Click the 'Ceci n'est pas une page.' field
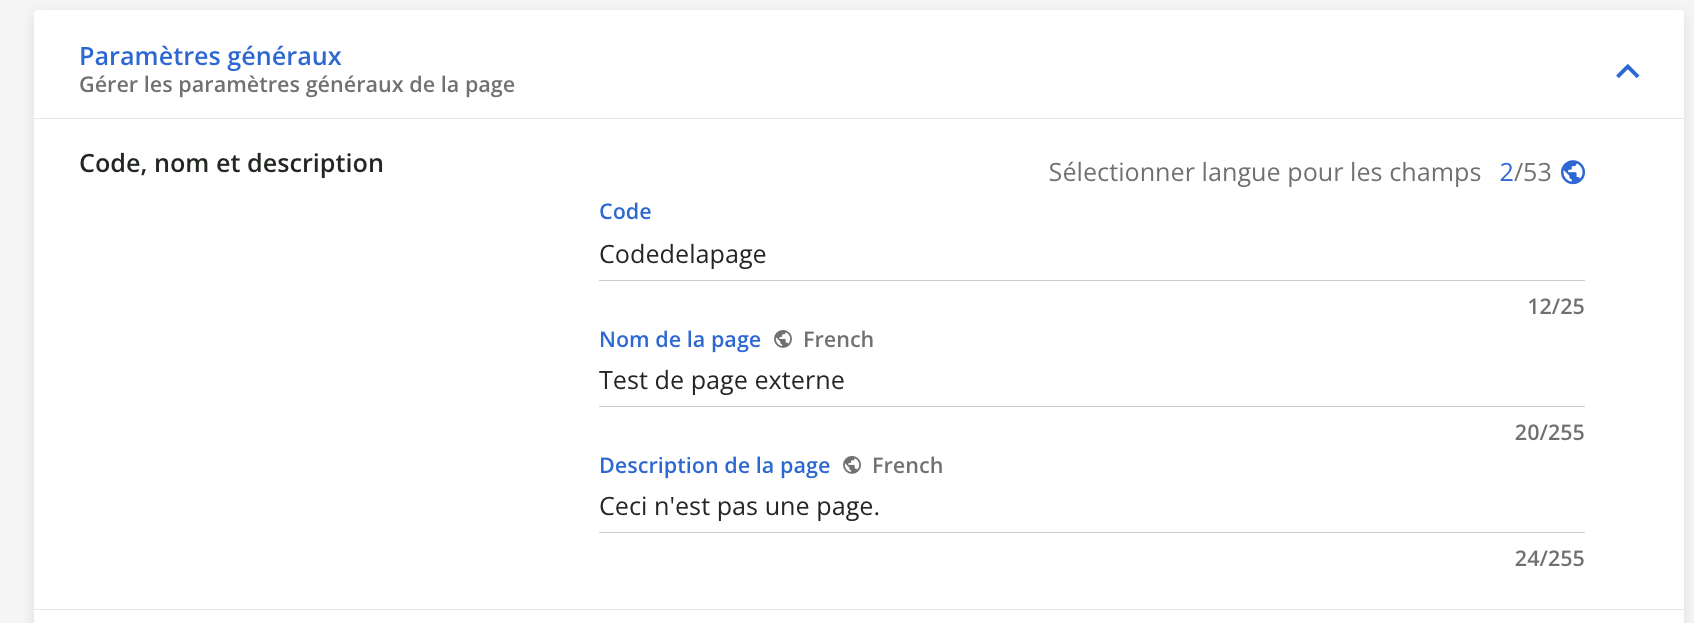 tap(1090, 507)
